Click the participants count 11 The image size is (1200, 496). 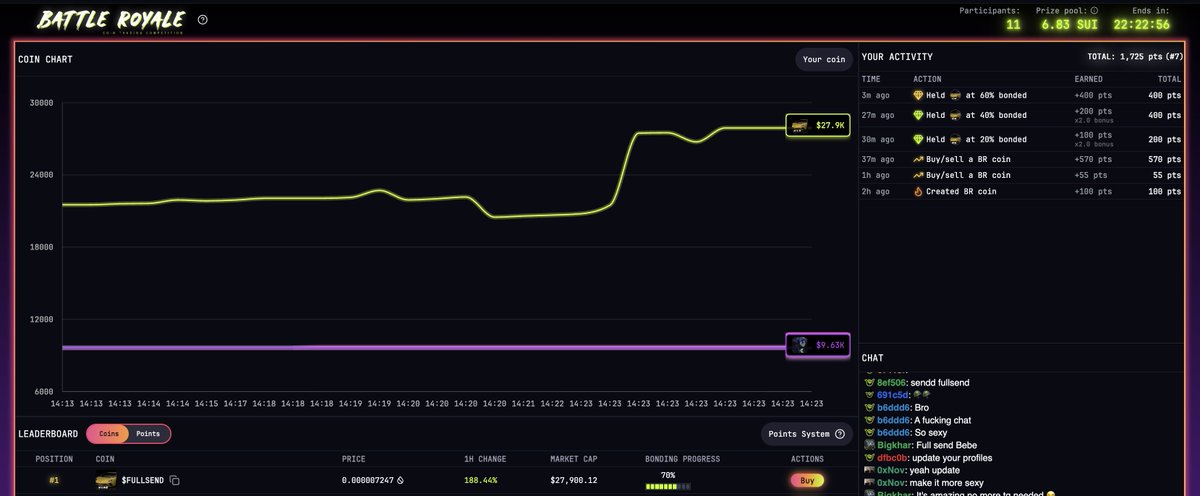pyautogui.click(x=1013, y=24)
